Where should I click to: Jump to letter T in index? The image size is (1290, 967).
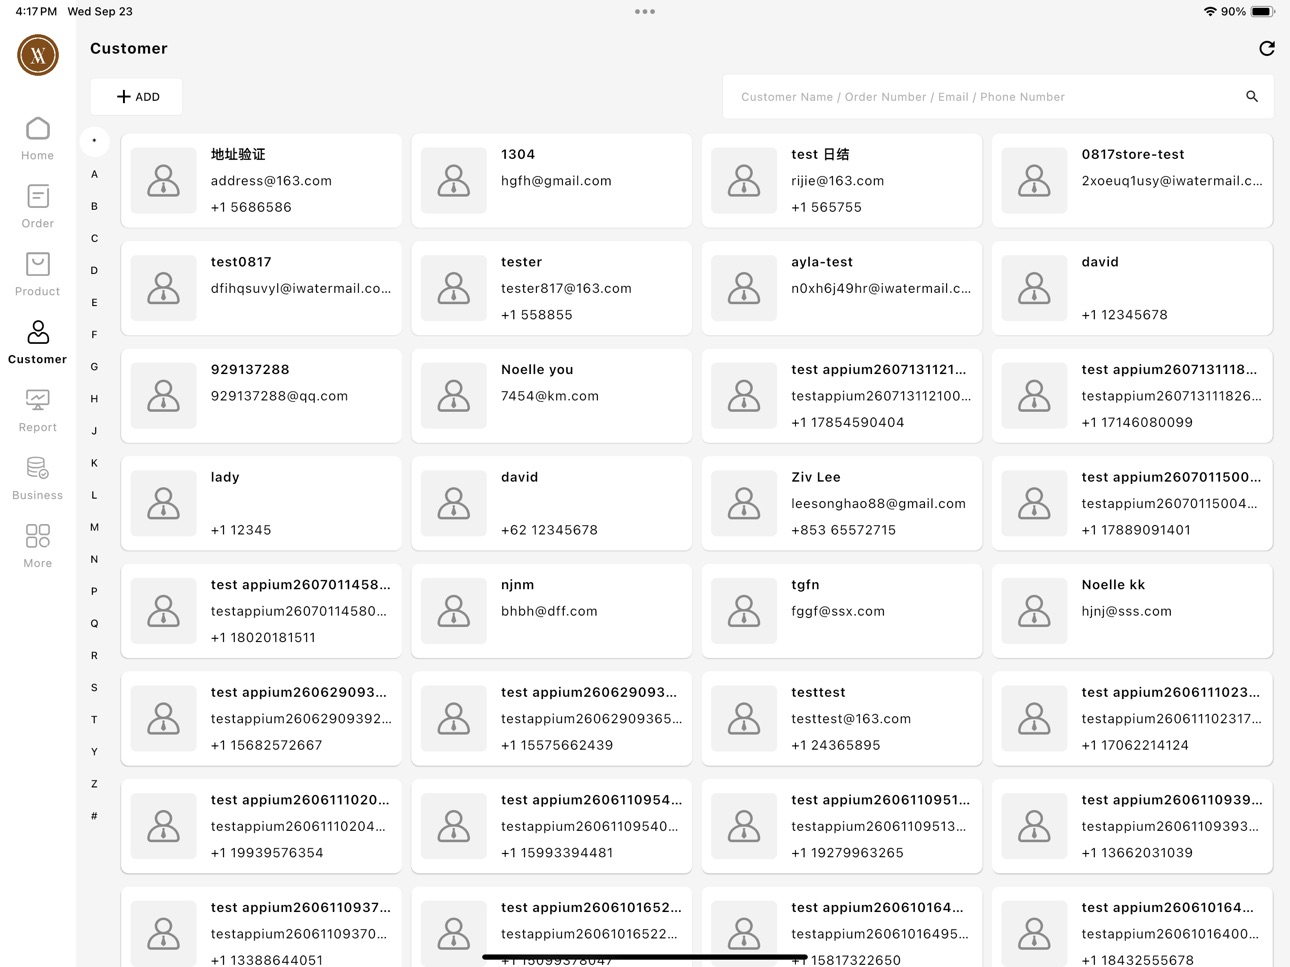click(95, 720)
